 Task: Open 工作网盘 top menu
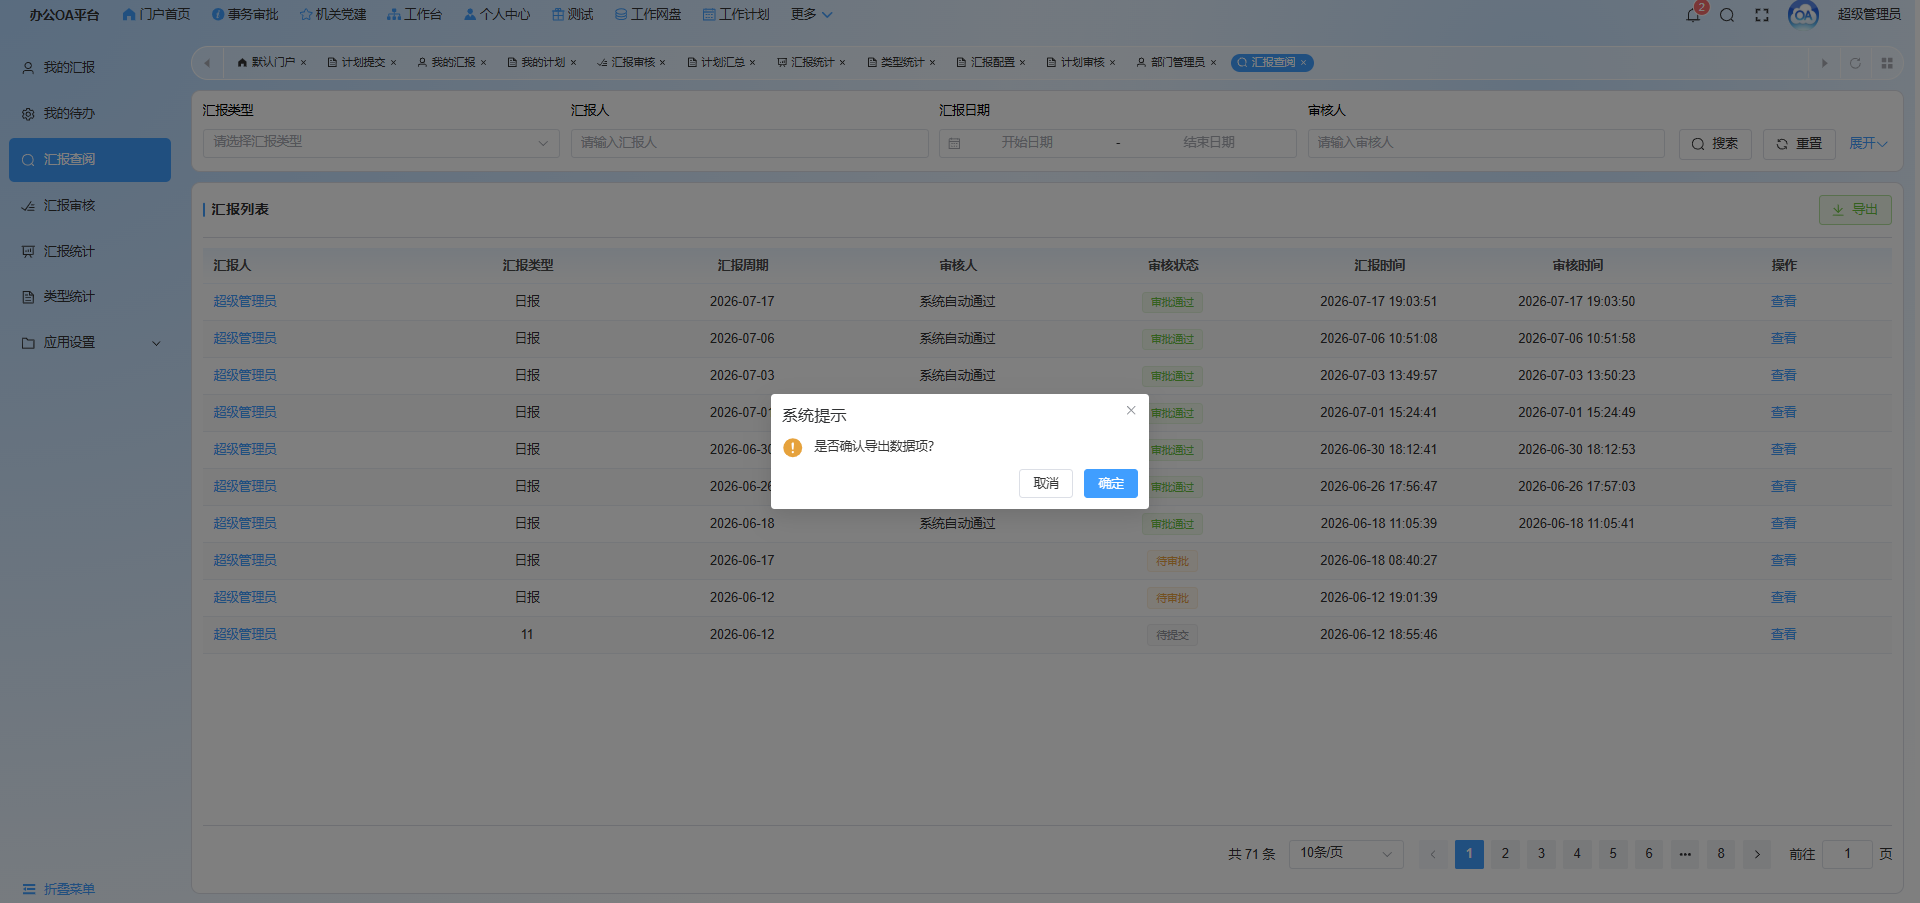(648, 14)
